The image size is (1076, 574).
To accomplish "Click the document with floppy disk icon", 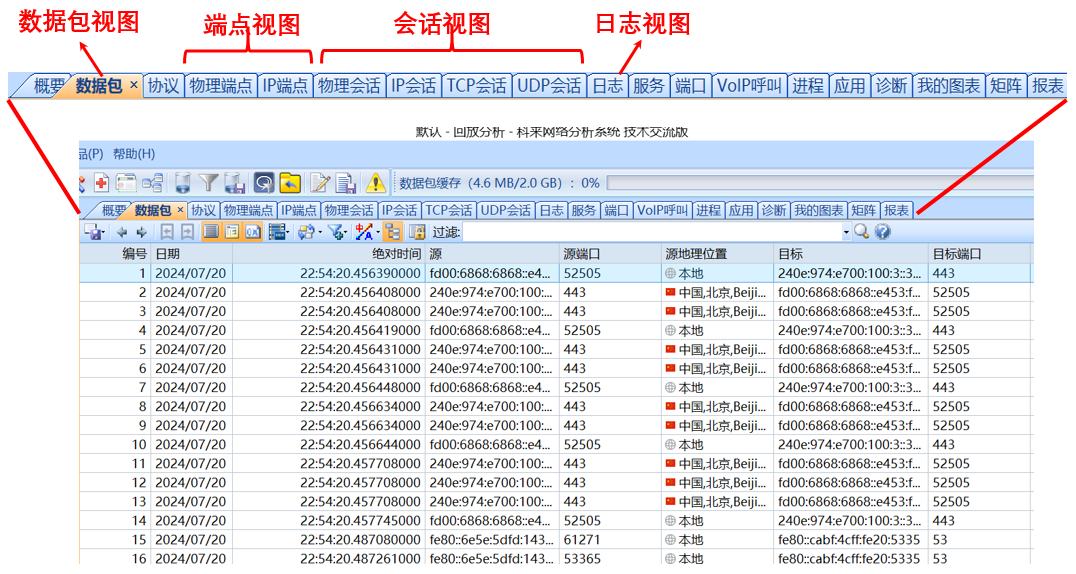I will click(x=346, y=183).
